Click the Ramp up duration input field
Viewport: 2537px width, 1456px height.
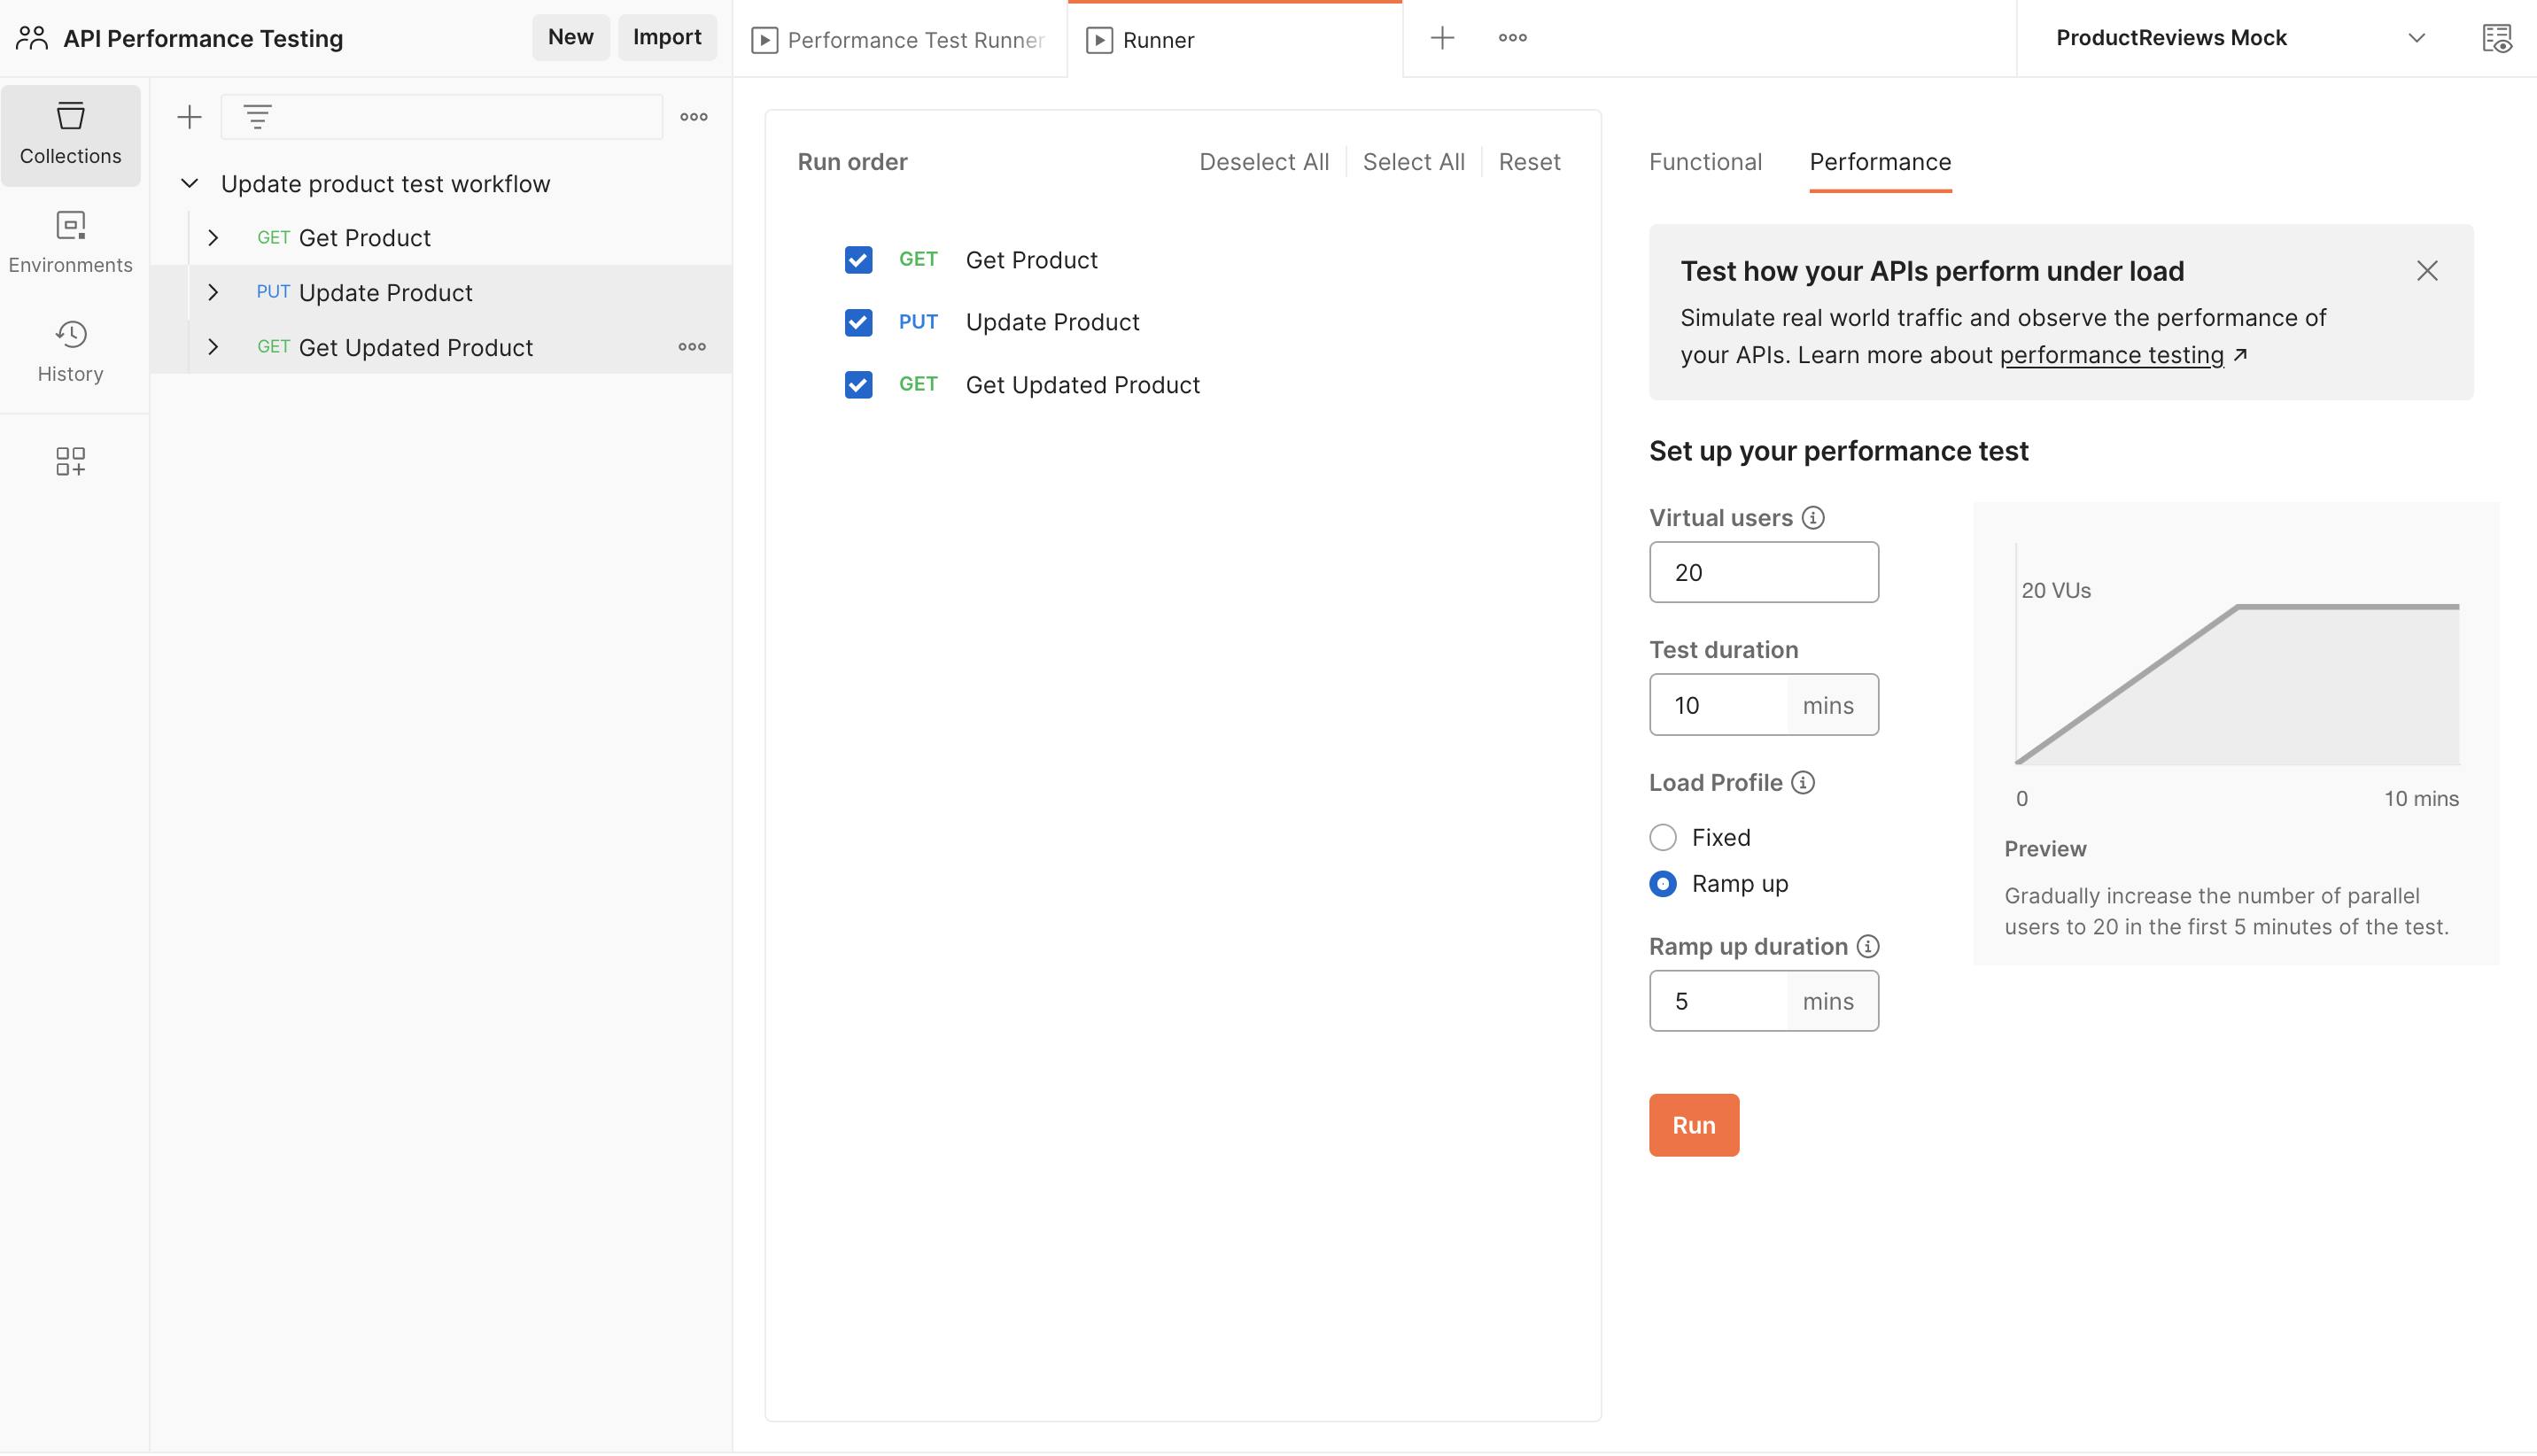(1718, 1001)
